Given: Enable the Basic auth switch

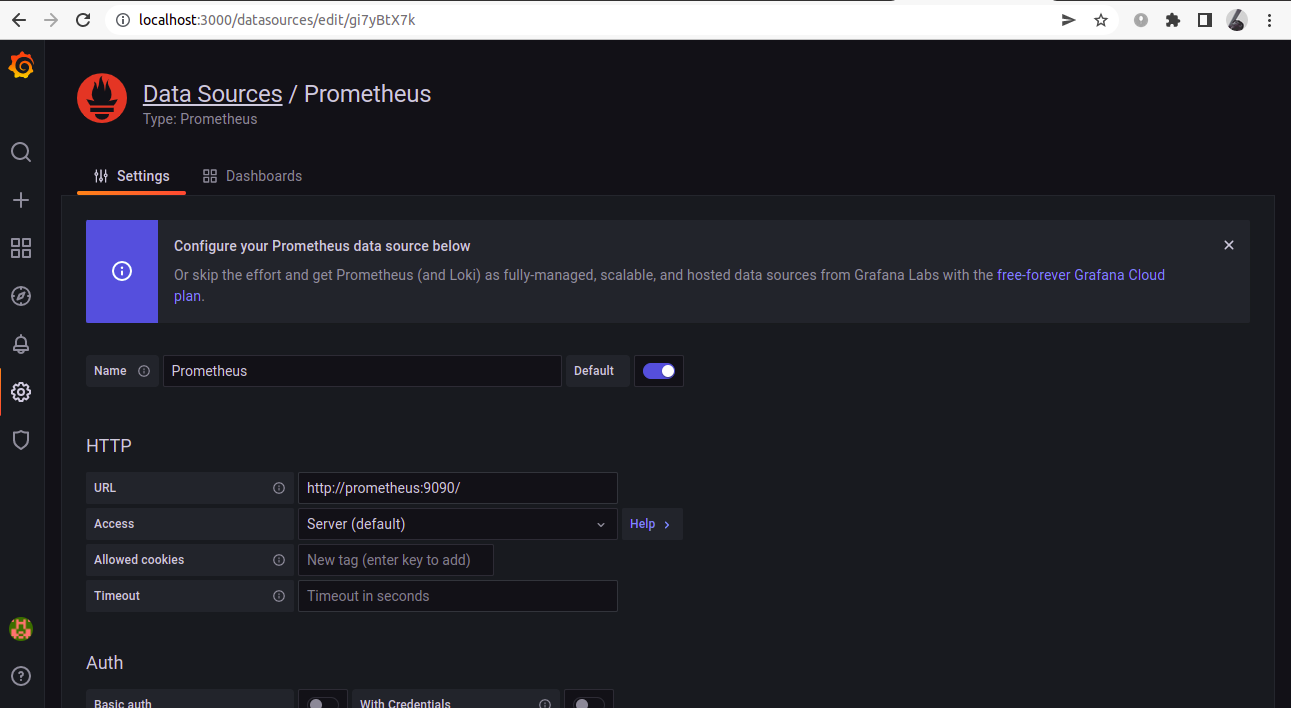Looking at the screenshot, I should [x=323, y=704].
